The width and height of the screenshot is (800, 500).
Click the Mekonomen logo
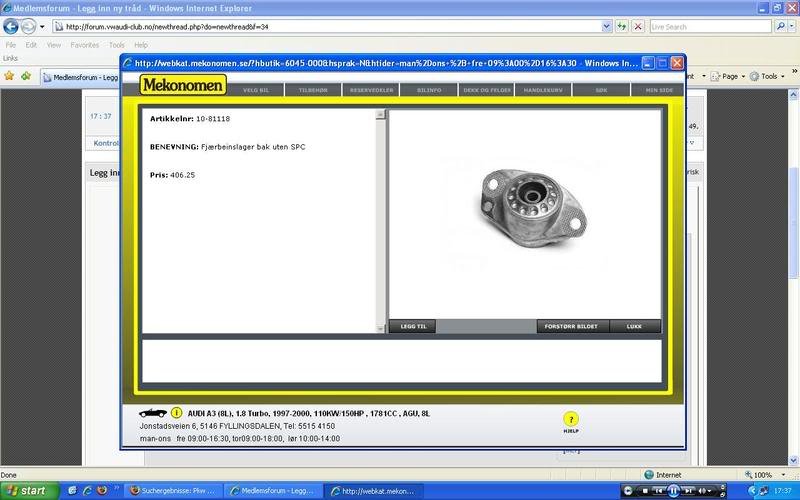point(183,86)
